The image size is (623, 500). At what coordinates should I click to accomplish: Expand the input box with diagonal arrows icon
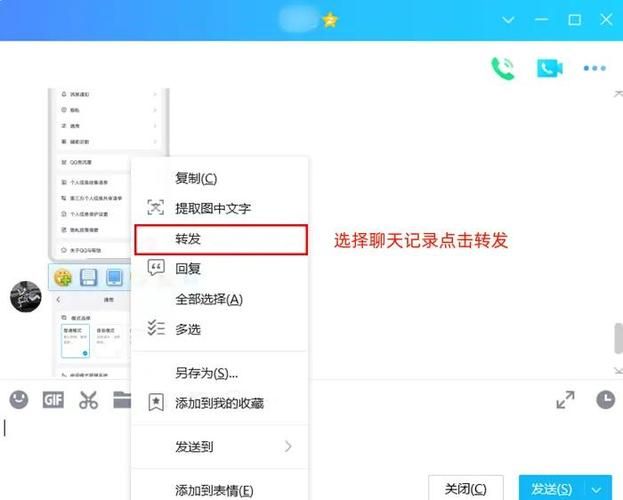[x=565, y=400]
